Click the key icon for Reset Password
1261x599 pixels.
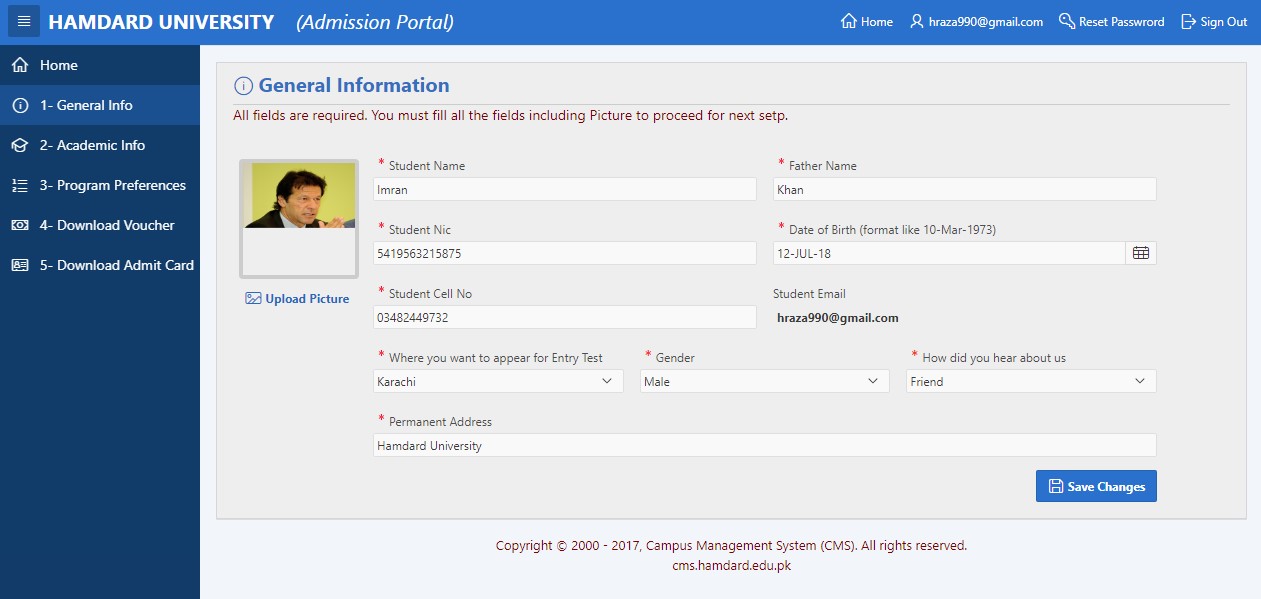point(1067,21)
